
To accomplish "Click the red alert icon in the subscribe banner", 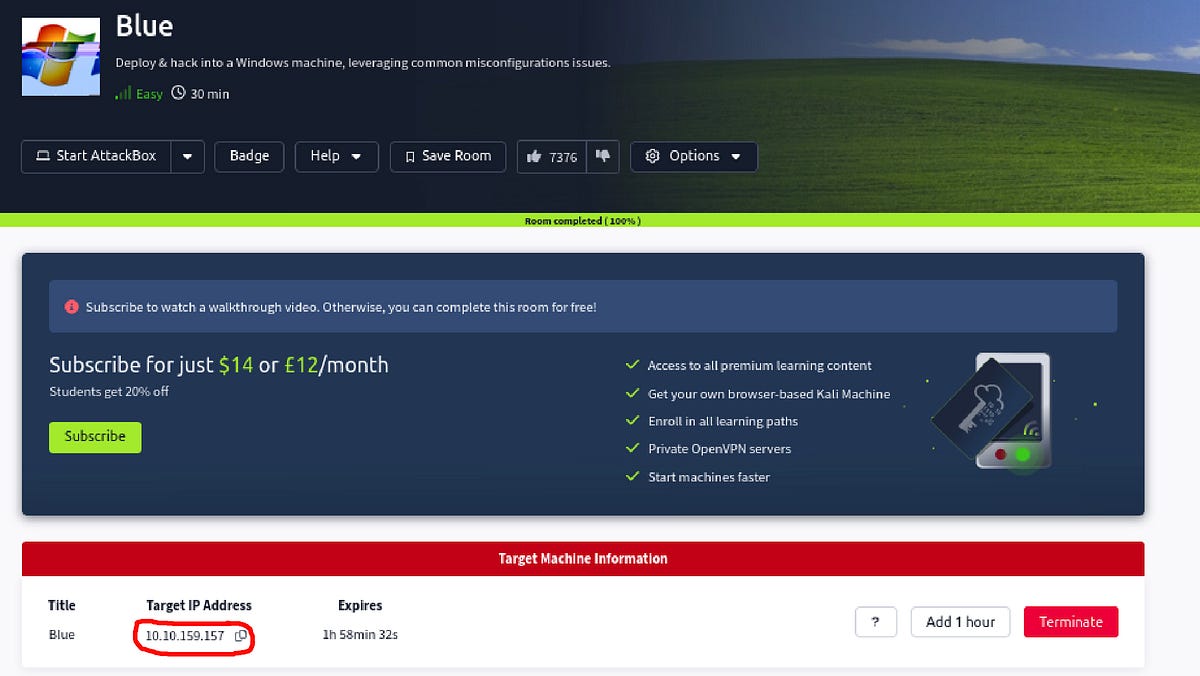I will [71, 307].
